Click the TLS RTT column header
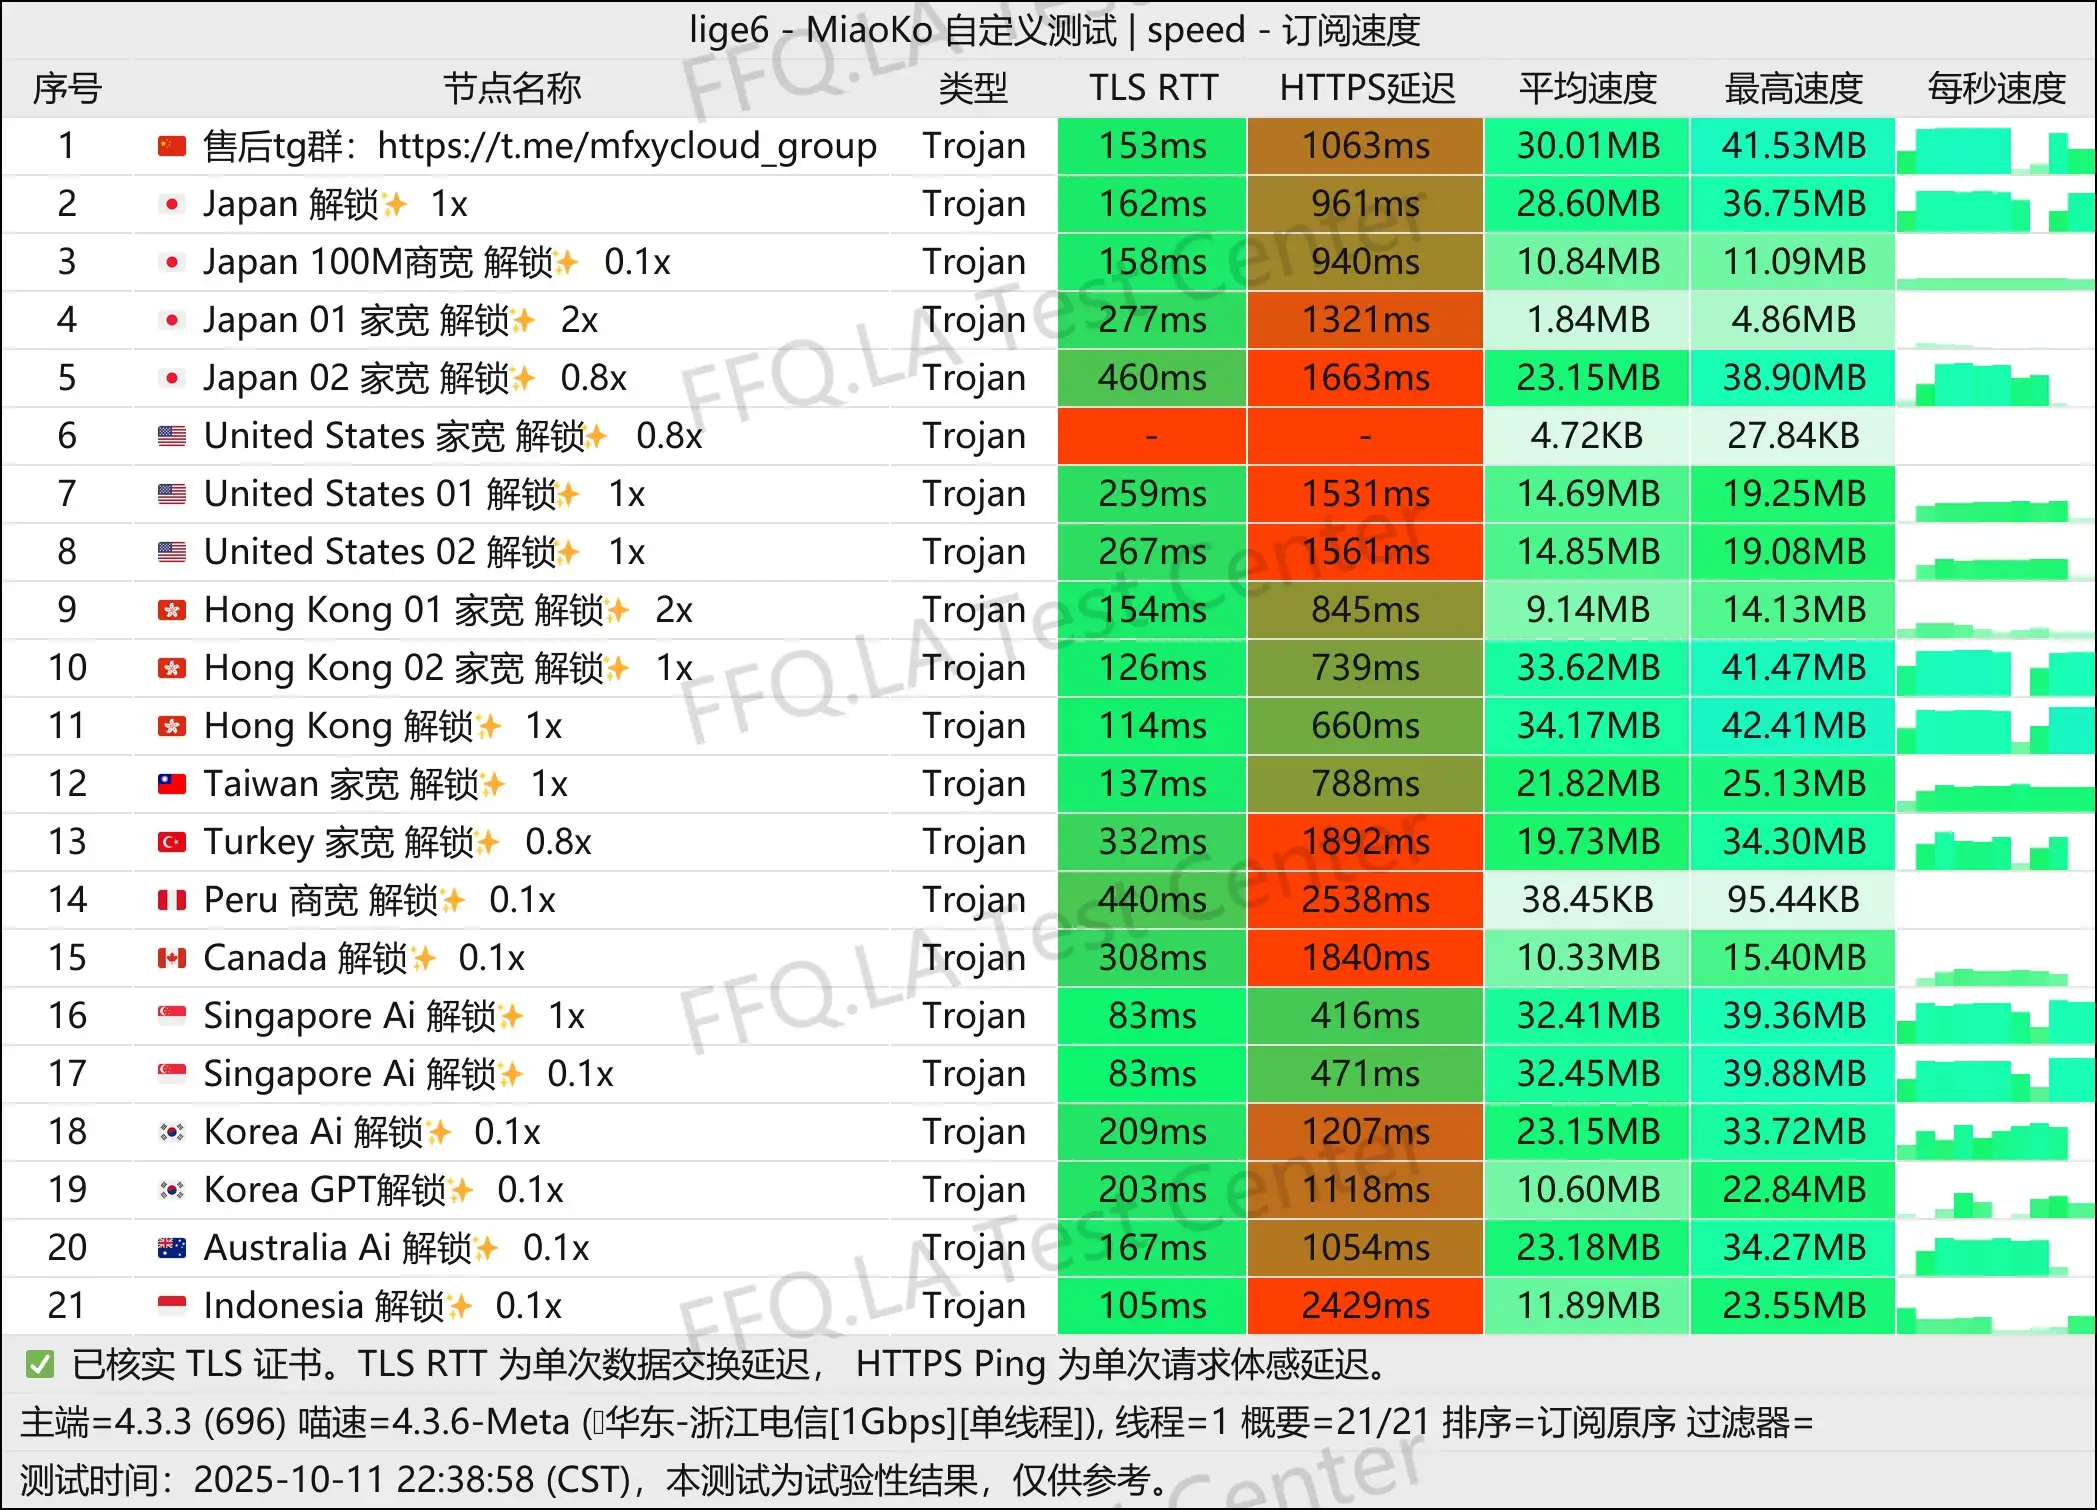 [1153, 88]
